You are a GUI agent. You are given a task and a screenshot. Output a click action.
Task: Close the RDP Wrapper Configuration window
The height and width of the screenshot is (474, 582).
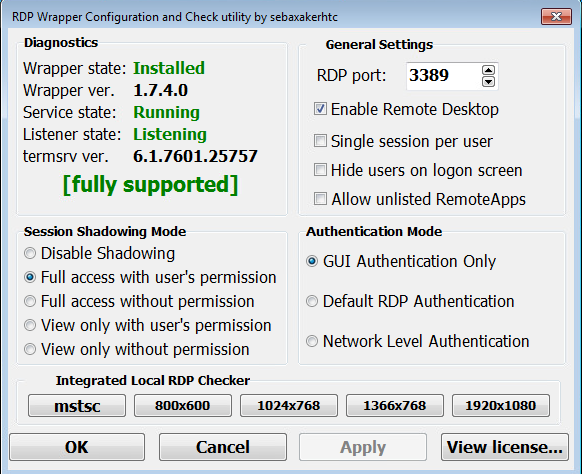click(556, 17)
